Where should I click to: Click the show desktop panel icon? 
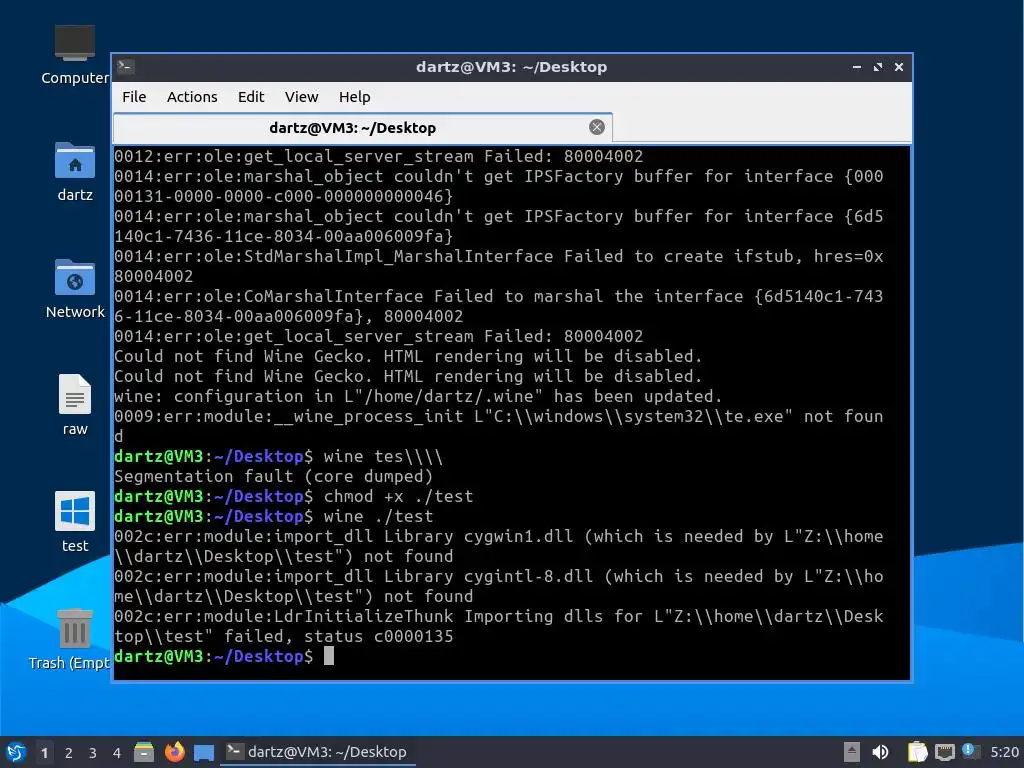tap(204, 753)
